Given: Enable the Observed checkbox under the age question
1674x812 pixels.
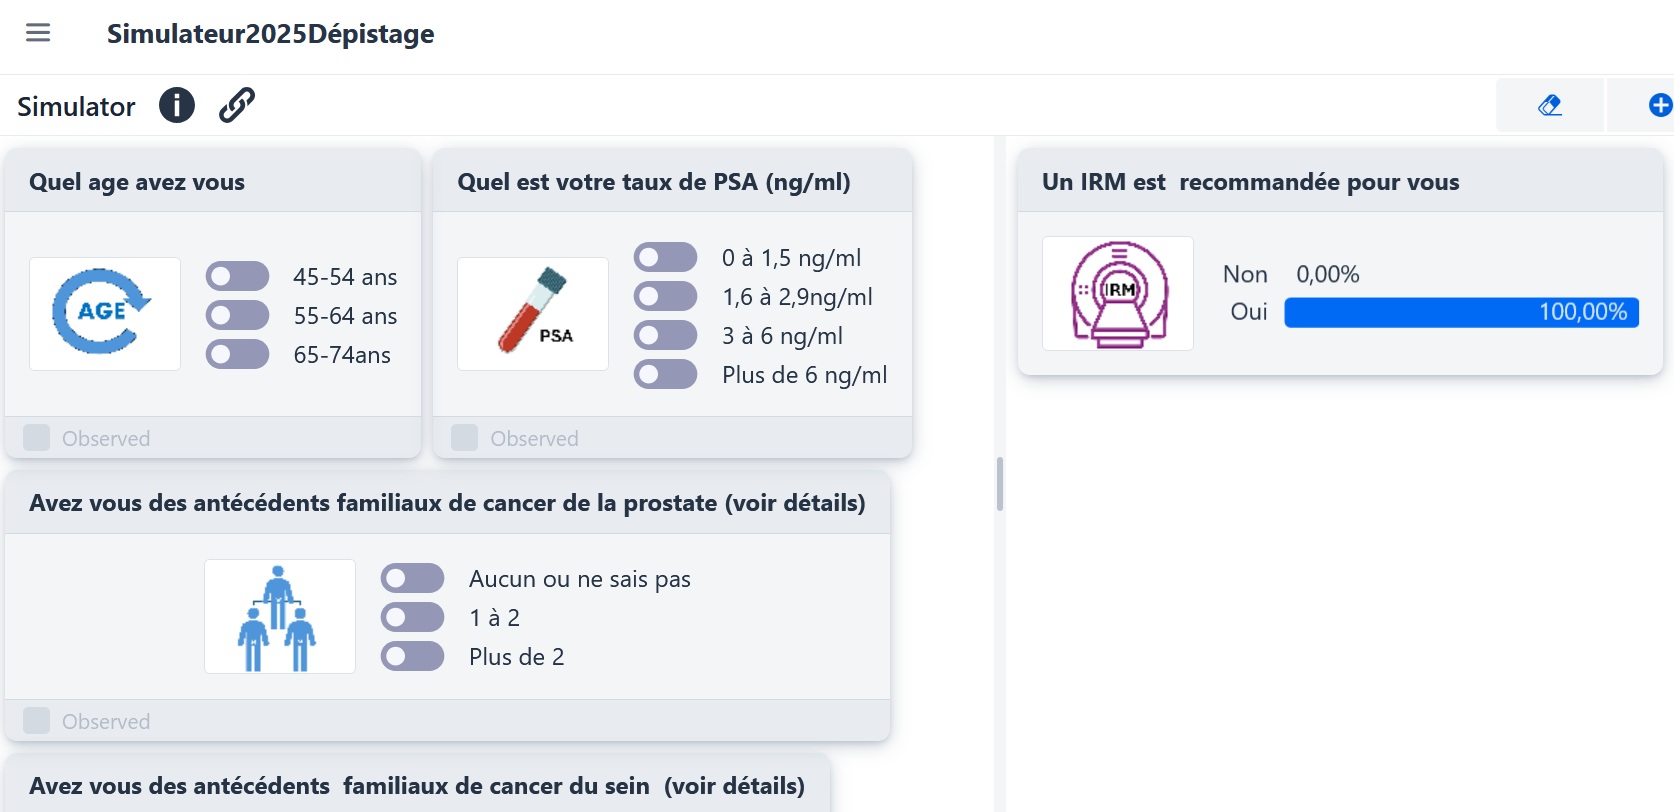Looking at the screenshot, I should 36,437.
